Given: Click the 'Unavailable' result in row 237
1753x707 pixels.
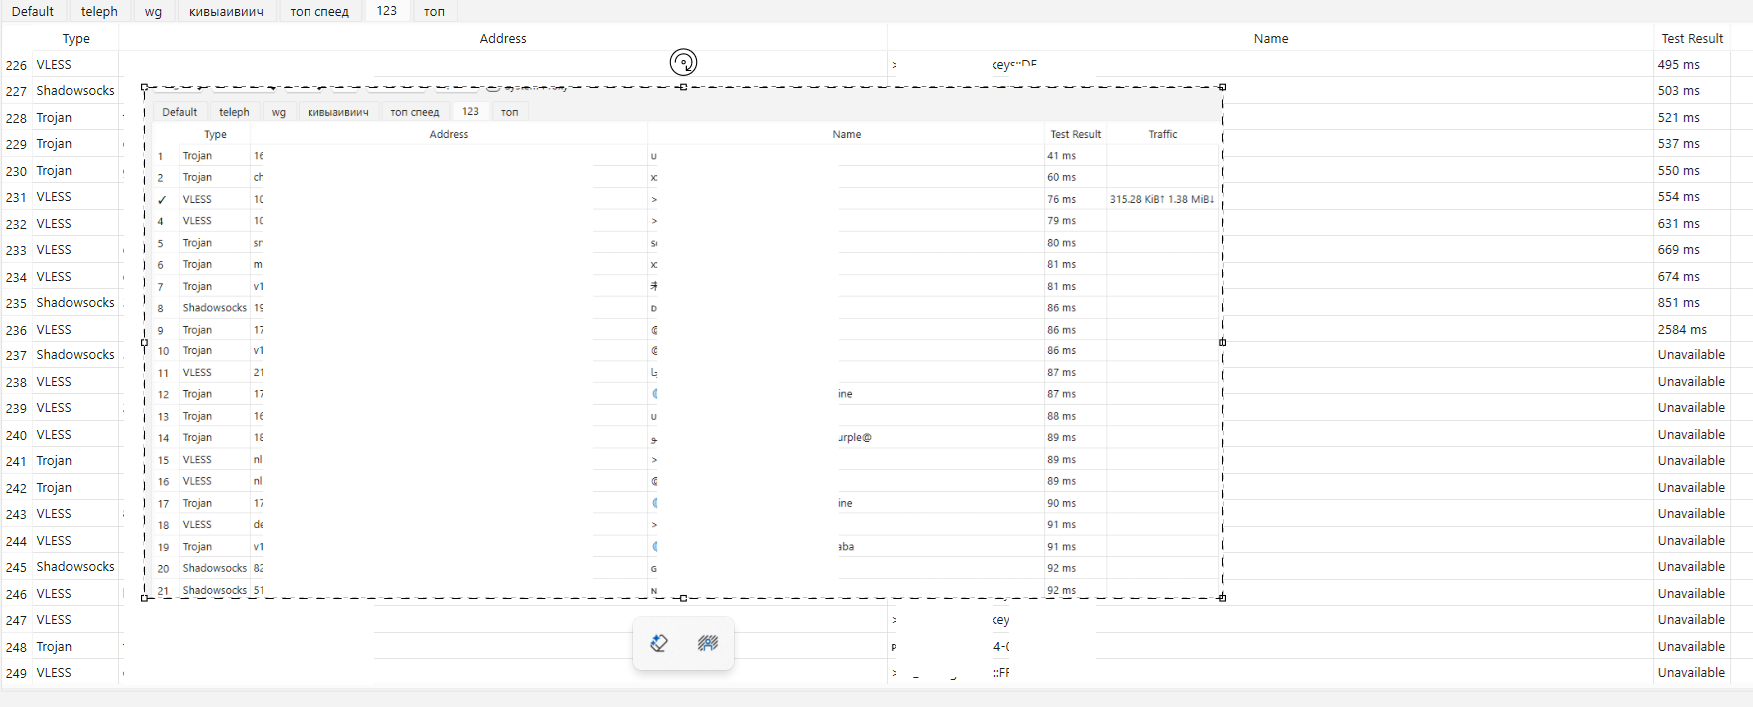Looking at the screenshot, I should pyautogui.click(x=1691, y=354).
